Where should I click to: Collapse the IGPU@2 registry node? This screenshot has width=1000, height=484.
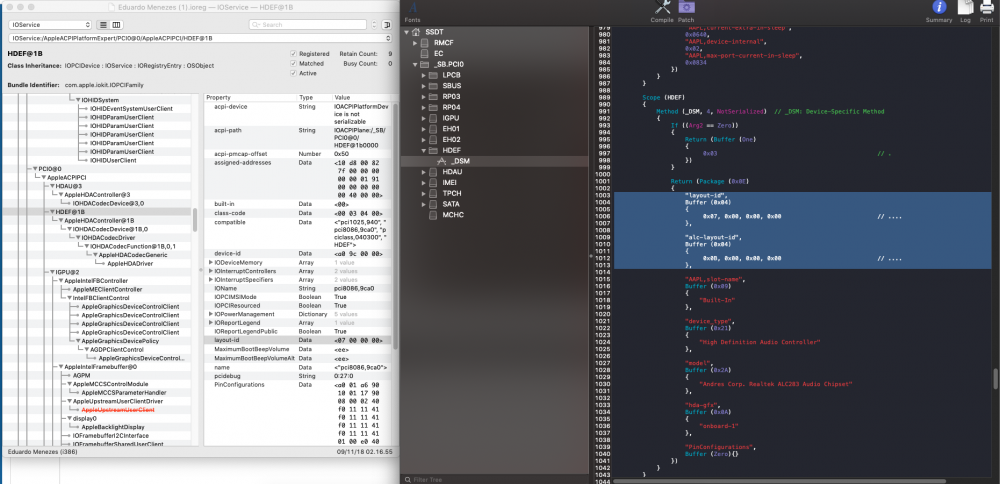(52, 272)
